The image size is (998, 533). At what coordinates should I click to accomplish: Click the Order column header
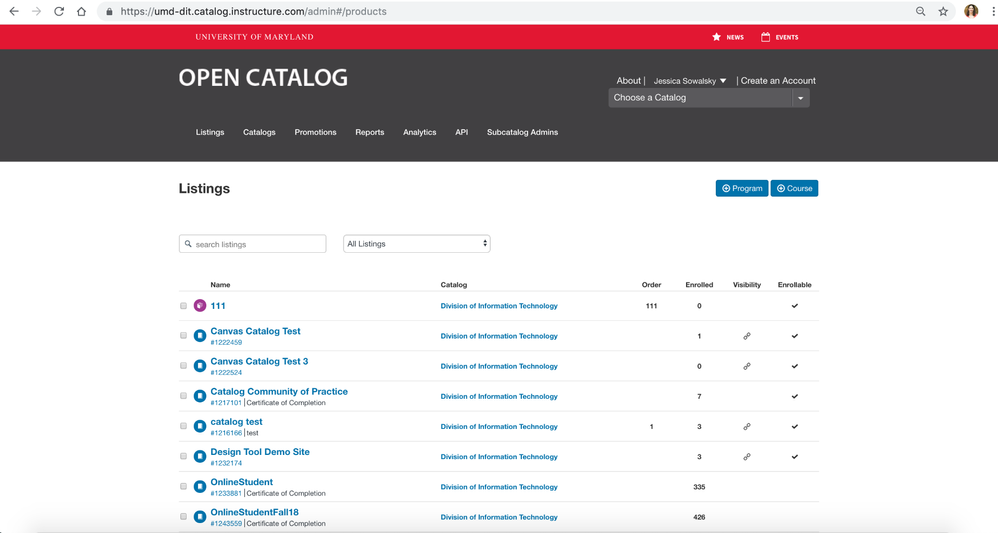click(x=651, y=285)
